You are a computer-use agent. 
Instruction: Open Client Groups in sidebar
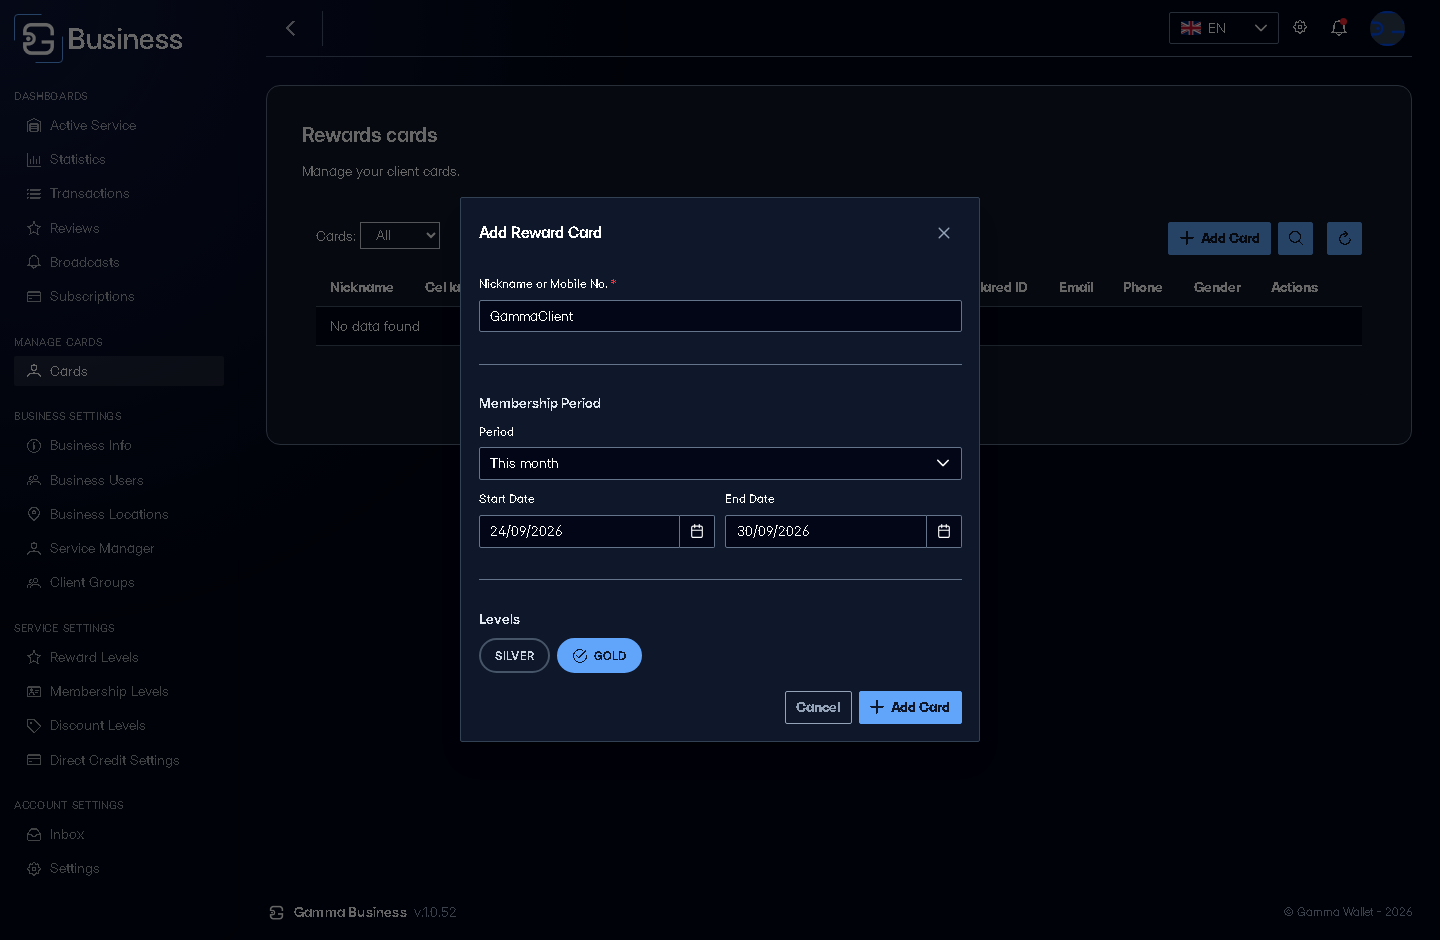click(x=119, y=582)
